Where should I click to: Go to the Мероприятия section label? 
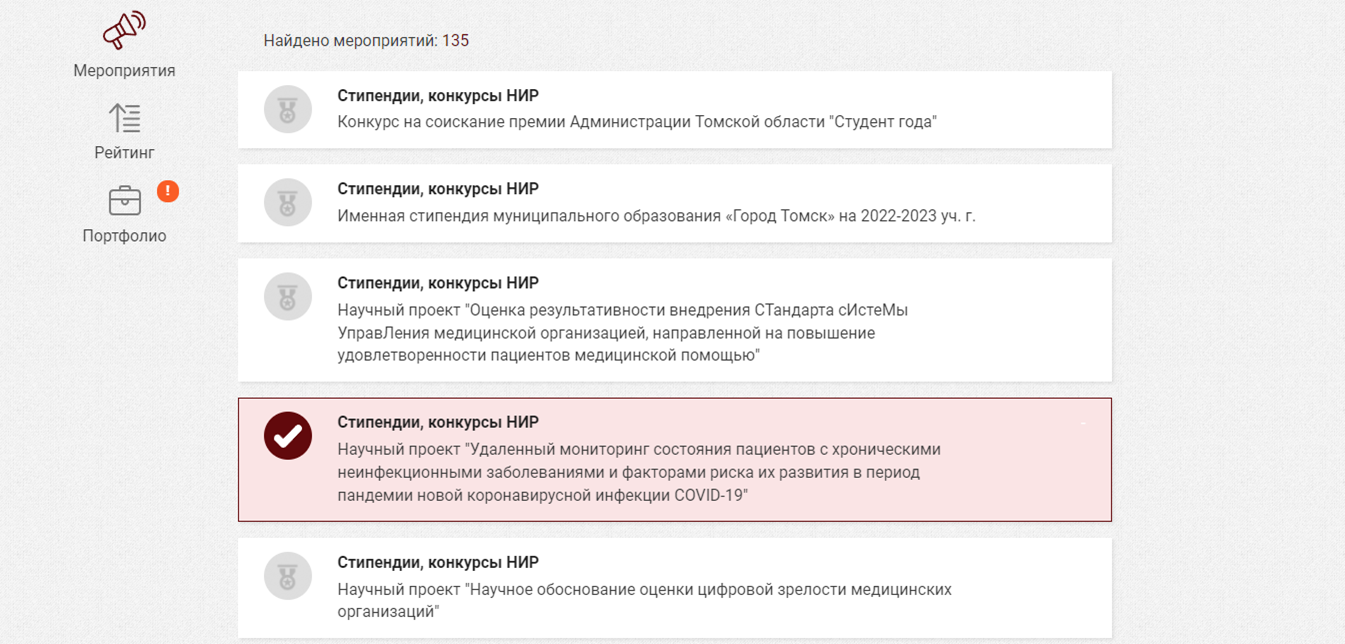click(124, 71)
